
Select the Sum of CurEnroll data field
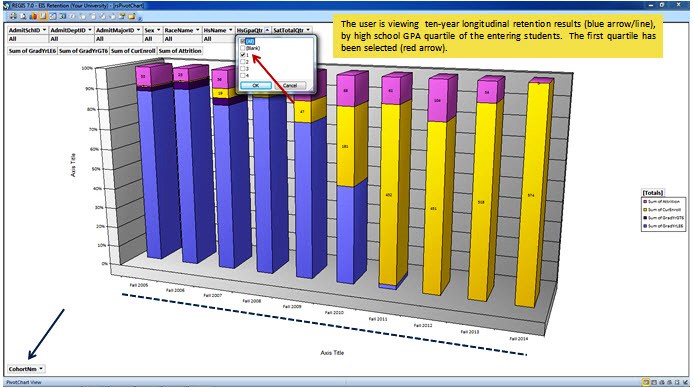(133, 51)
